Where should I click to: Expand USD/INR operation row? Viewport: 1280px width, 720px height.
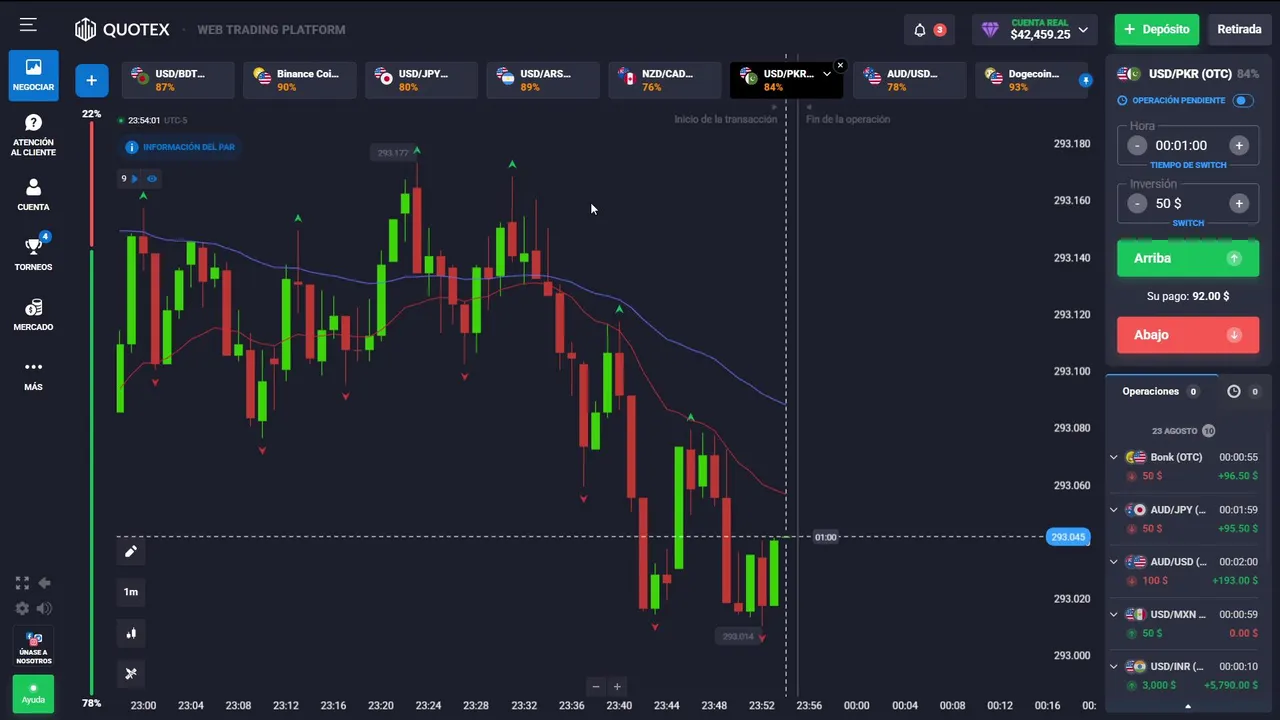coord(1114,666)
